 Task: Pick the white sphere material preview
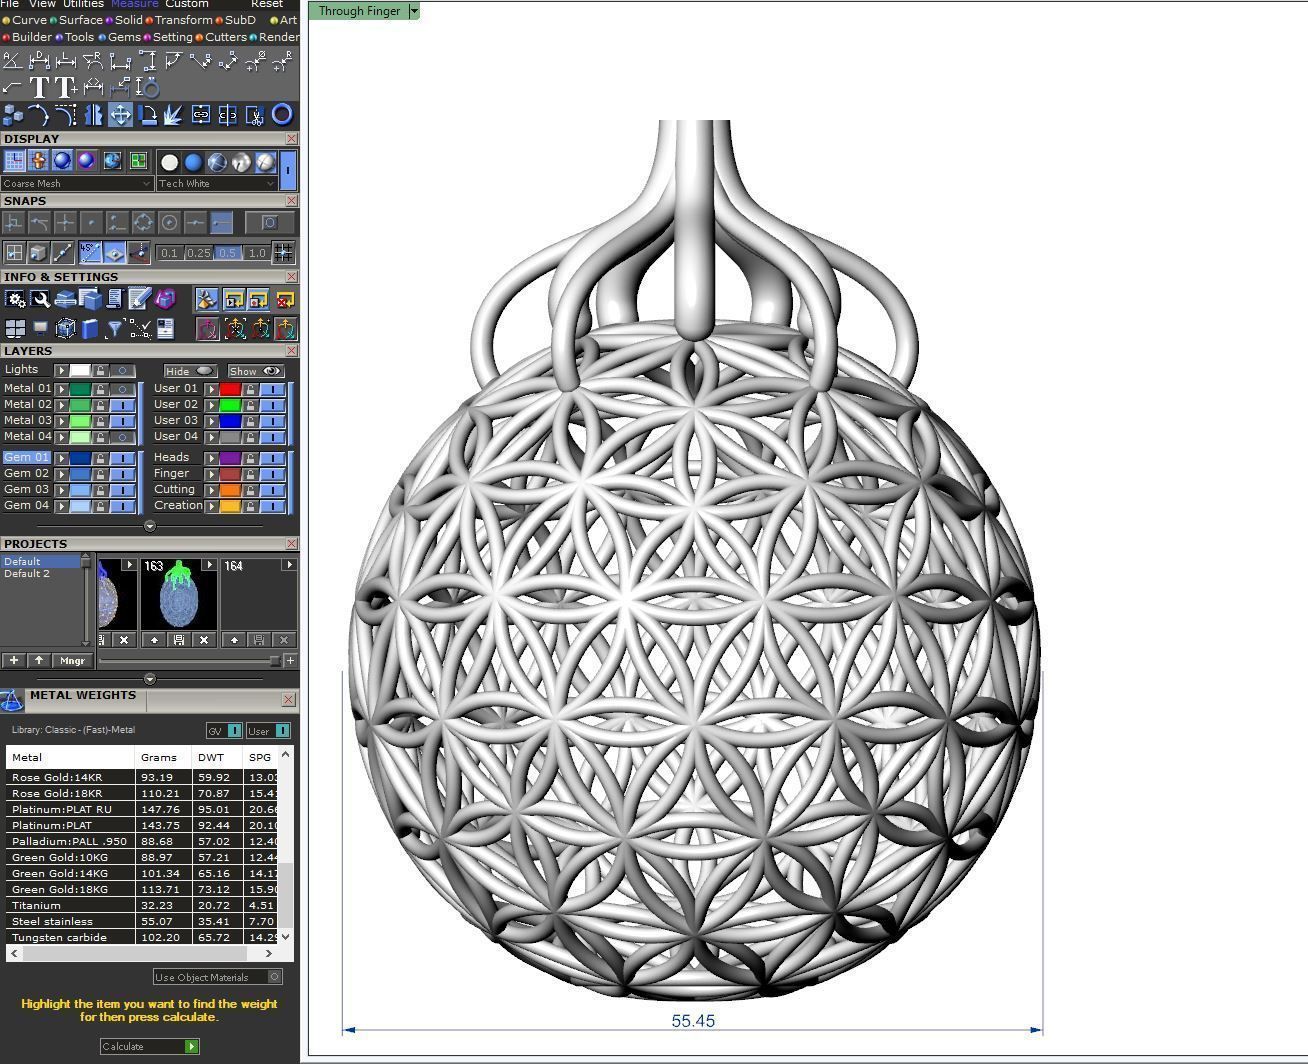coord(169,162)
